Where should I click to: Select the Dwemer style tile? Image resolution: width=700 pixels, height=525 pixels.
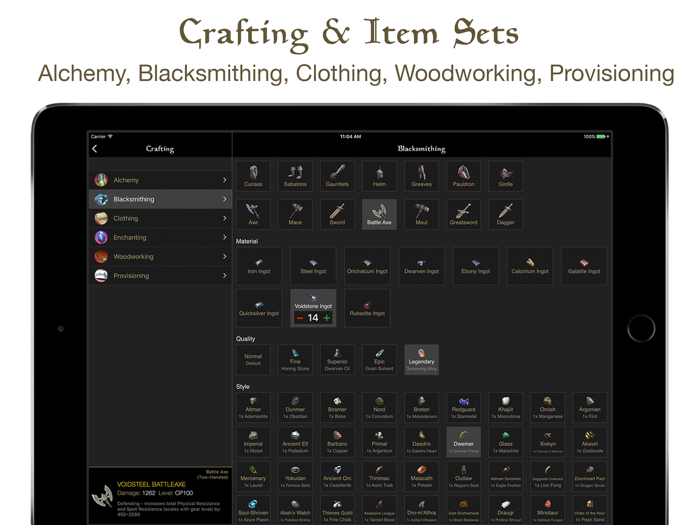(x=463, y=442)
